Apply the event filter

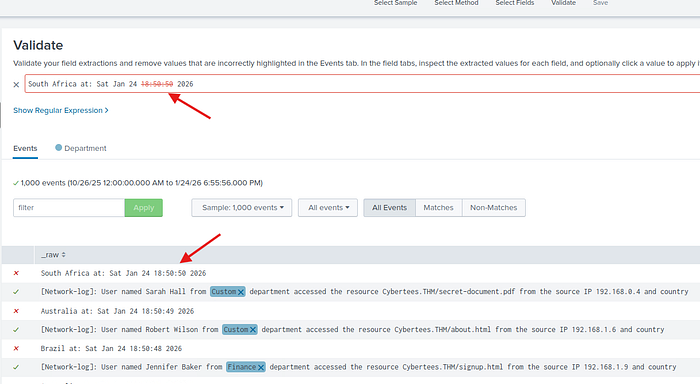(x=143, y=208)
